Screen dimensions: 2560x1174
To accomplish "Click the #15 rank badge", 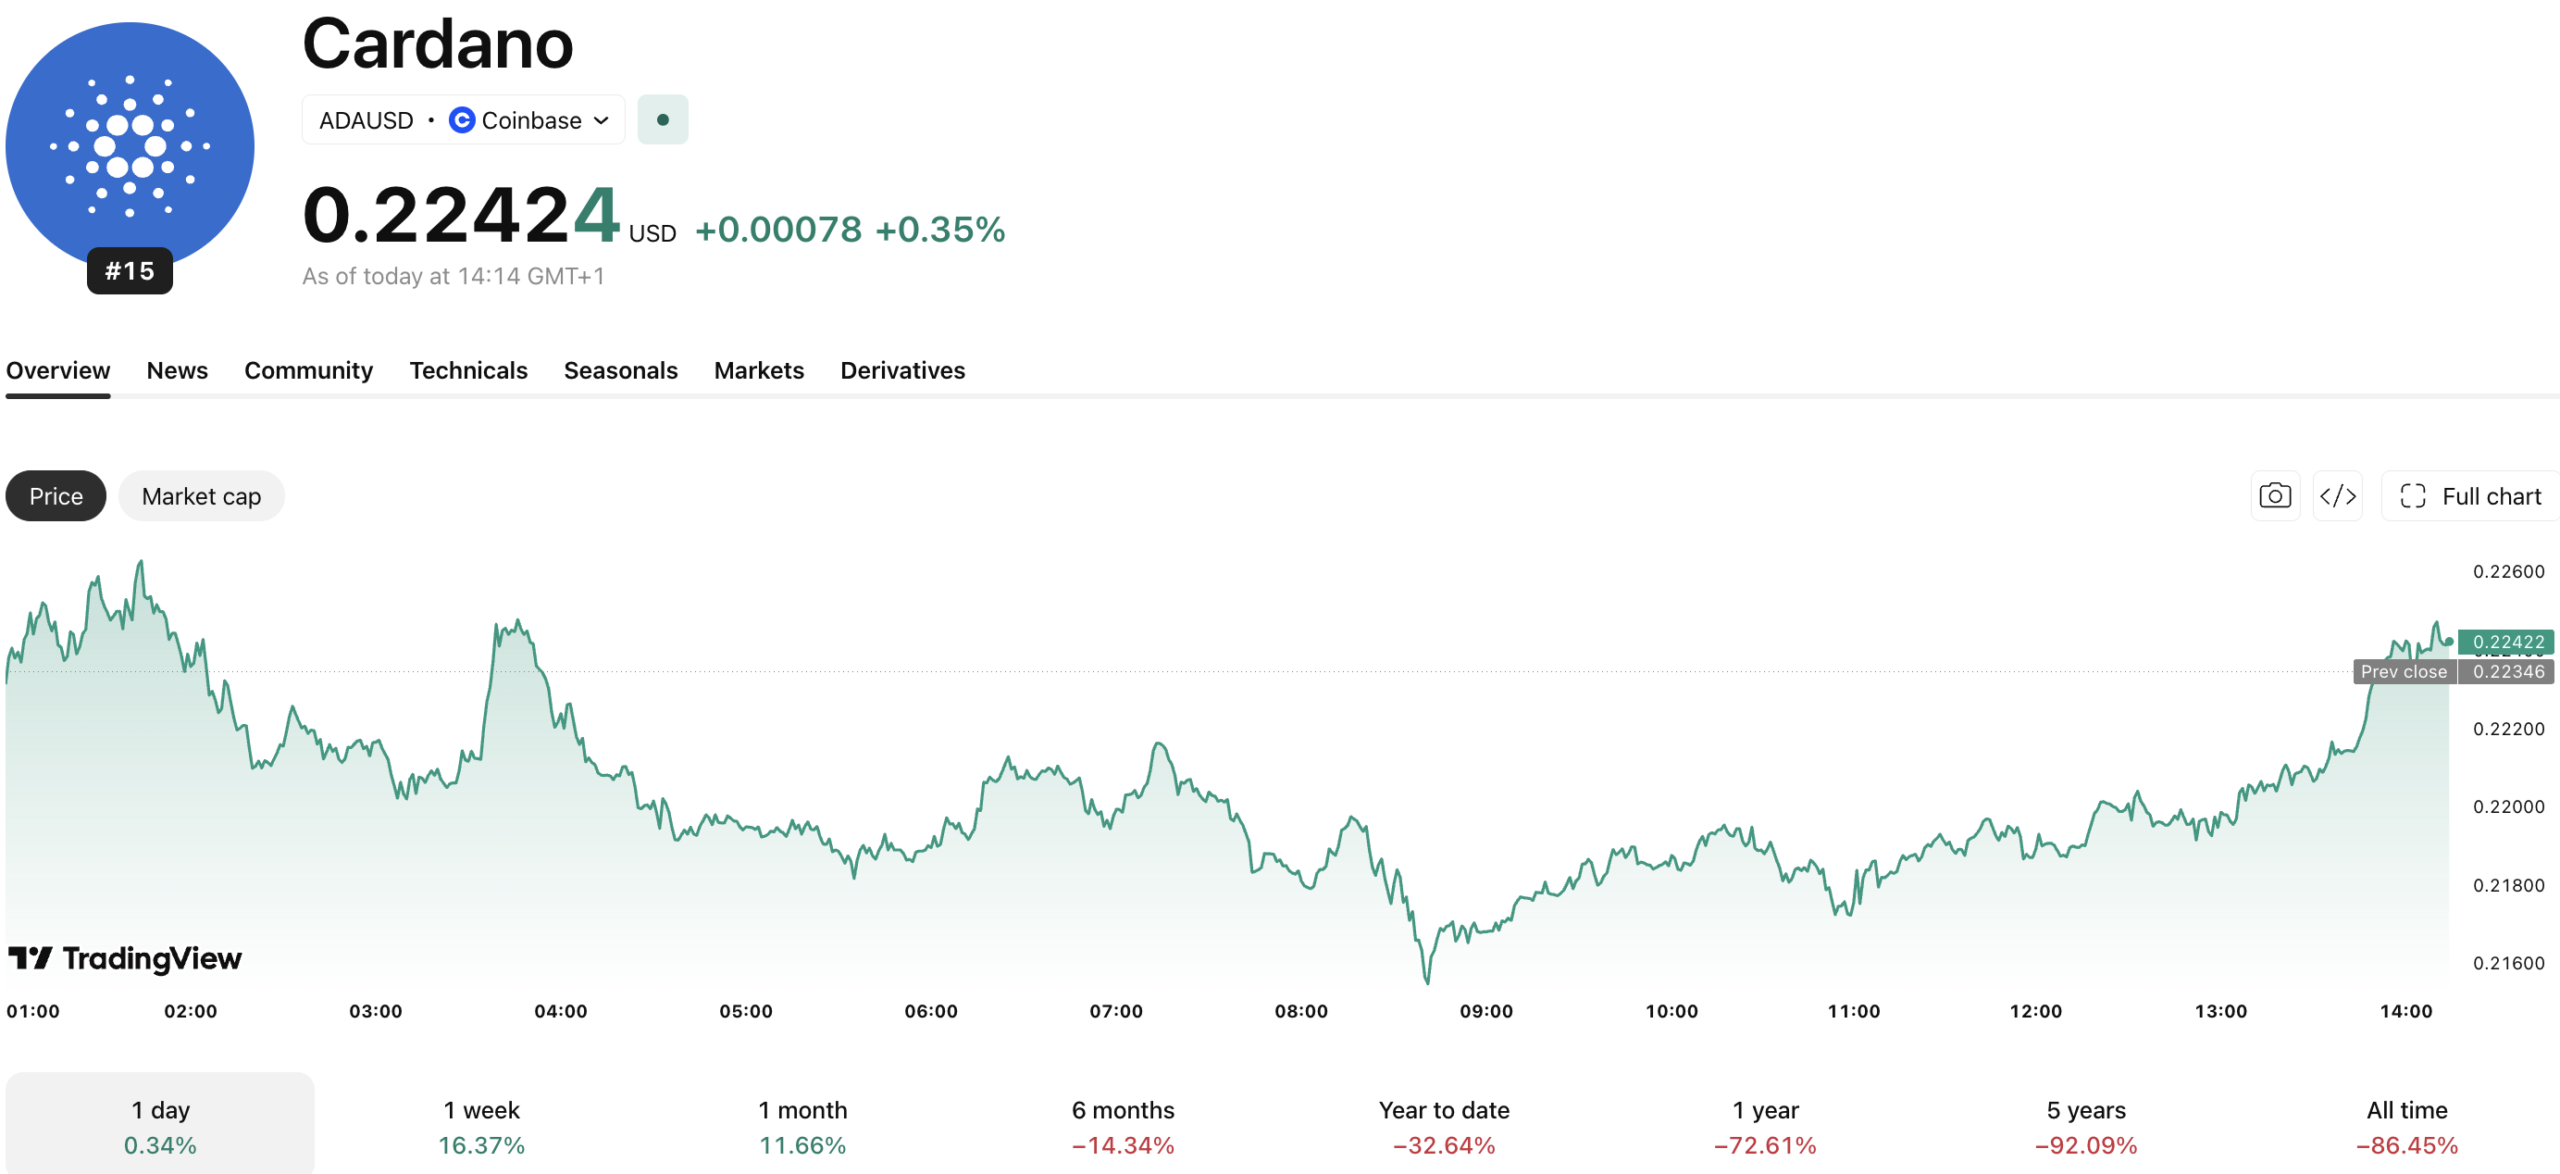I will click(x=130, y=271).
